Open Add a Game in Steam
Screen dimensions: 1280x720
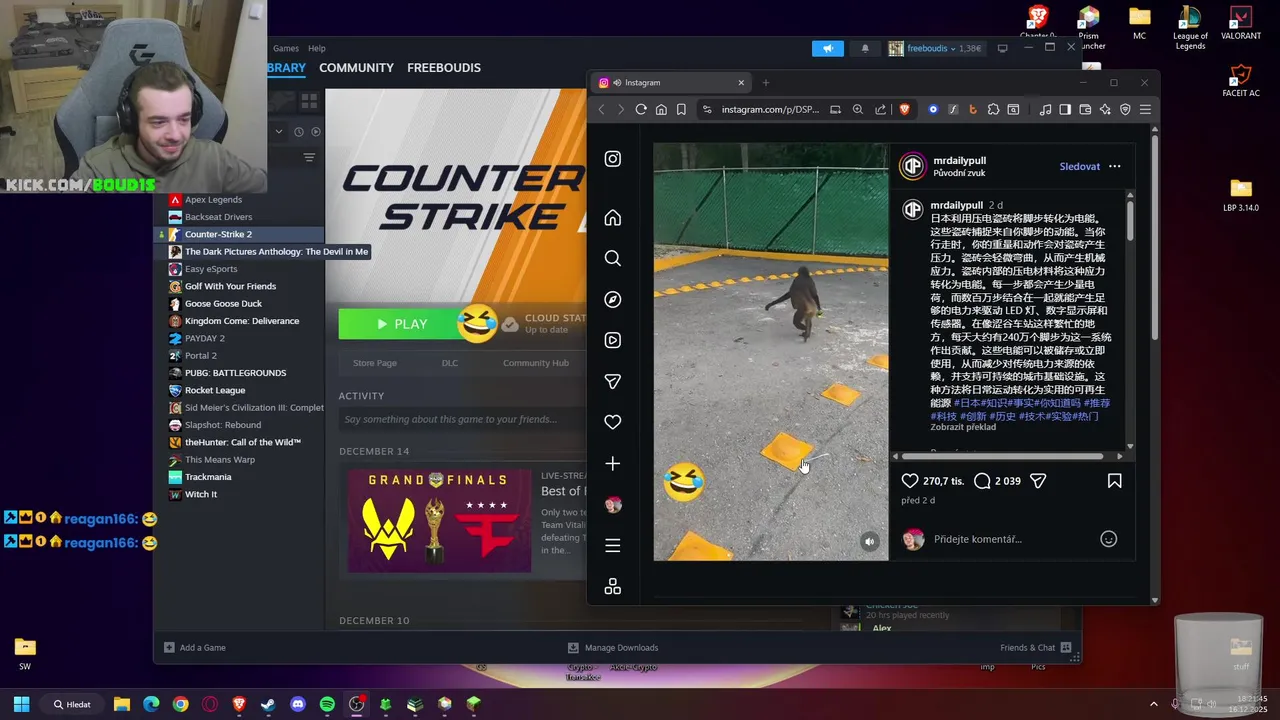click(x=195, y=648)
